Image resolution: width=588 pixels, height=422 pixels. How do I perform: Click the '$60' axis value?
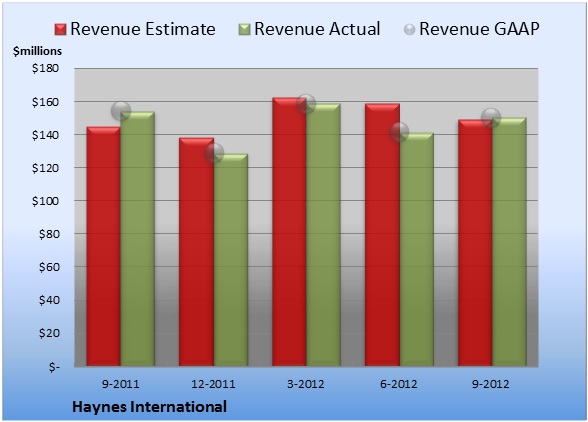49,267
